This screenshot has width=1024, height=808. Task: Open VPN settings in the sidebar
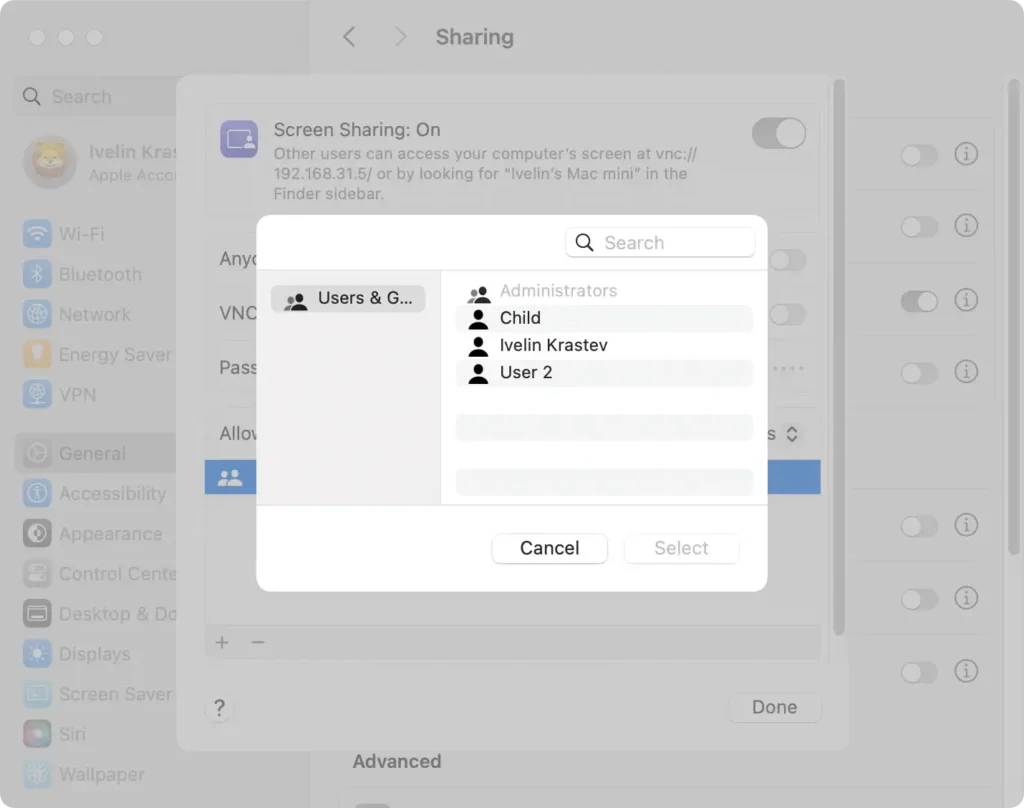click(75, 394)
